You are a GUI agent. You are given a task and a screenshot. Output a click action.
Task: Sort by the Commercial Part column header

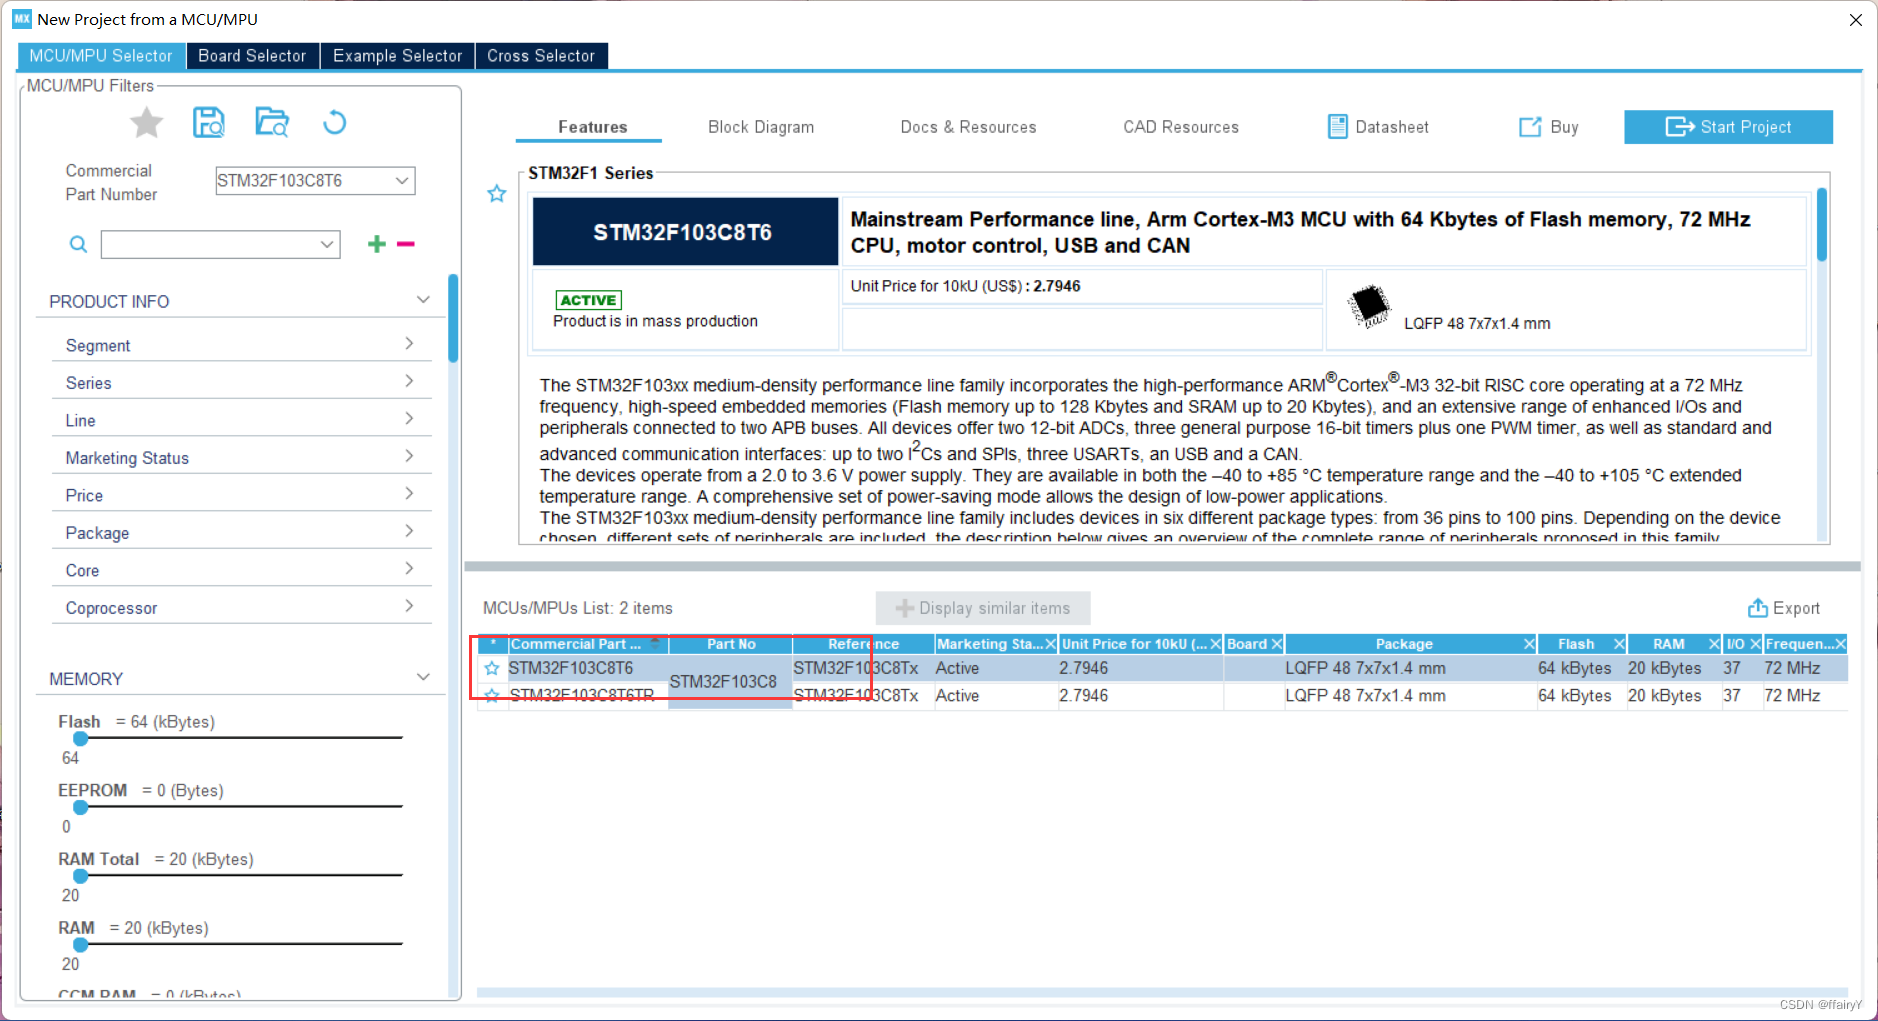[587, 644]
